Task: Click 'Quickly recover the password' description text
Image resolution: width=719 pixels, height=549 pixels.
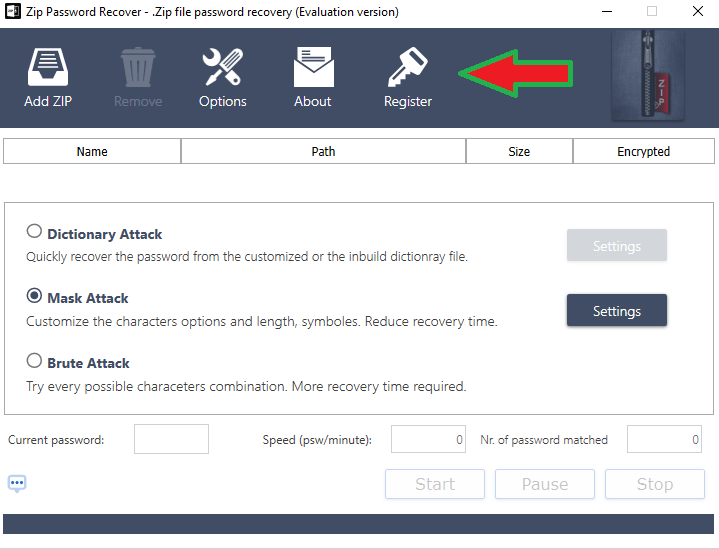Action: tap(247, 256)
